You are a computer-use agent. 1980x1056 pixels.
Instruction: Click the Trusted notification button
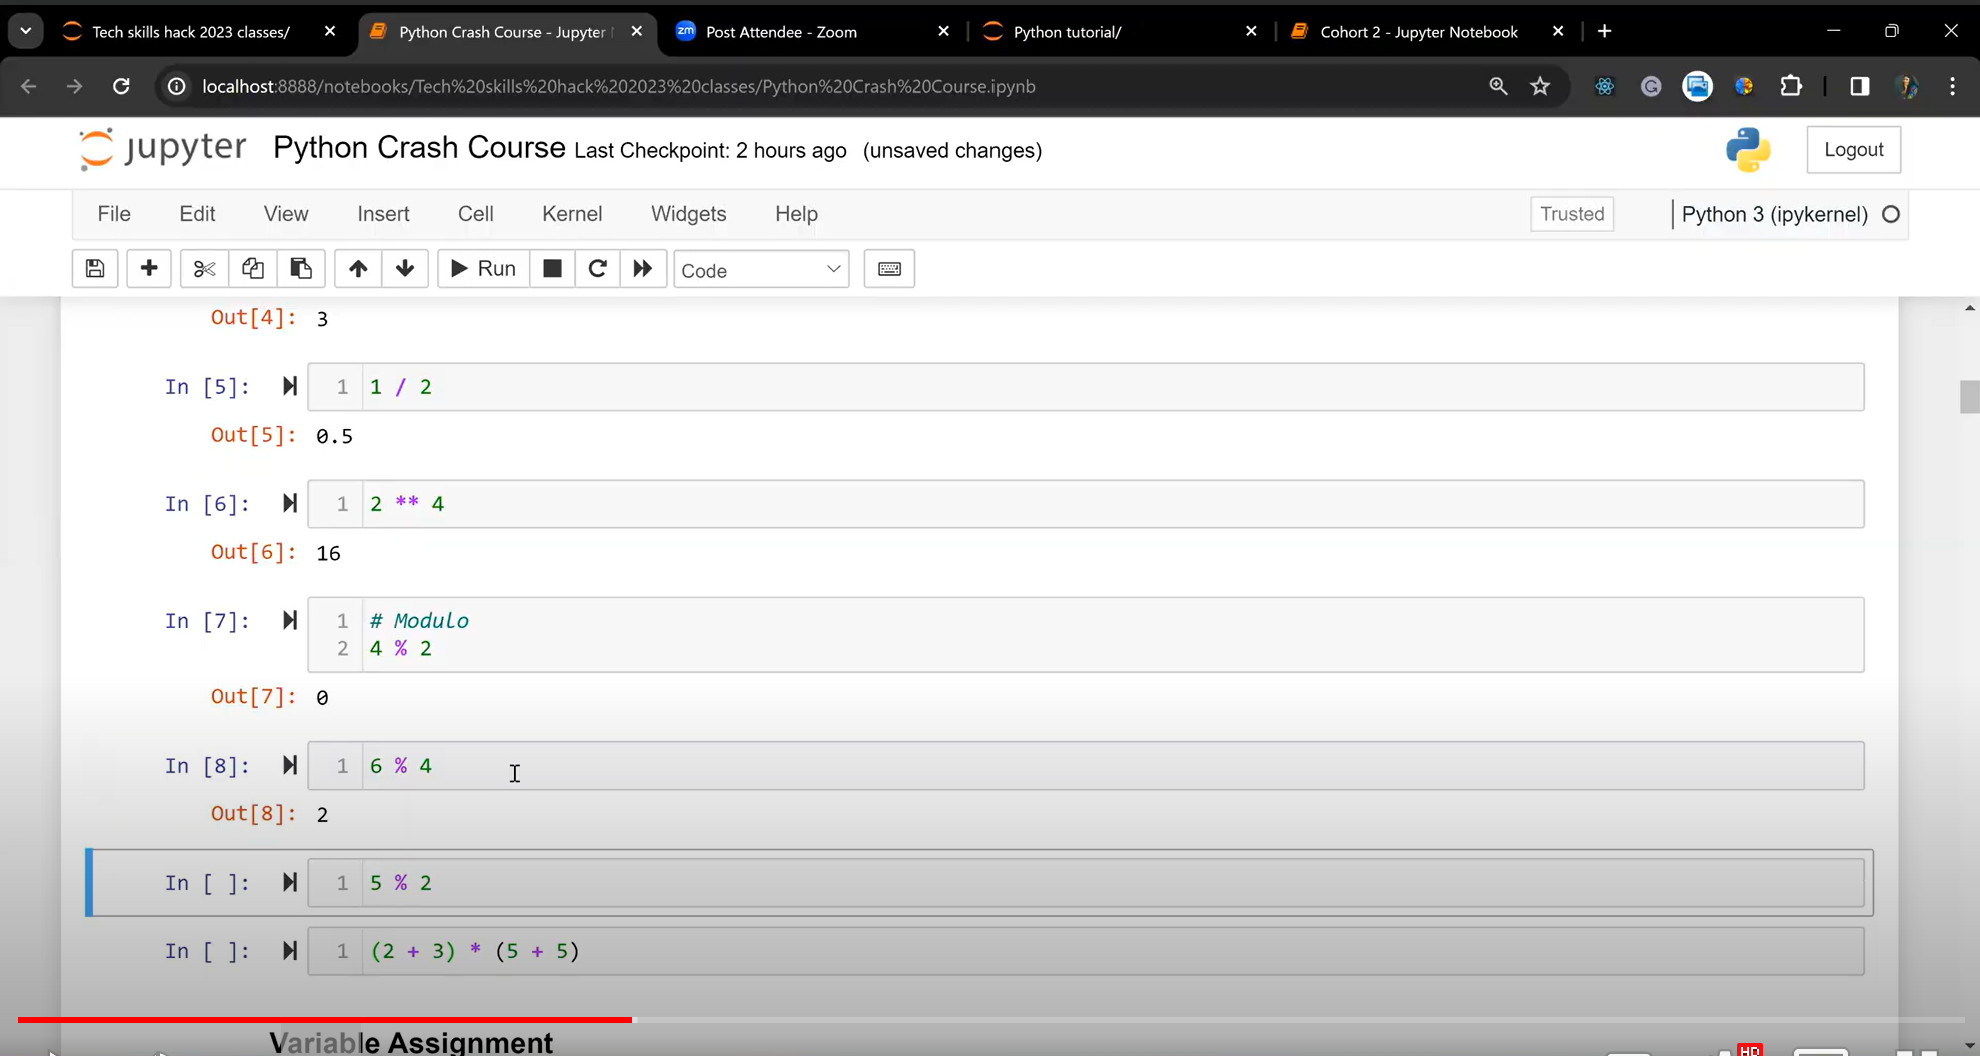point(1571,213)
